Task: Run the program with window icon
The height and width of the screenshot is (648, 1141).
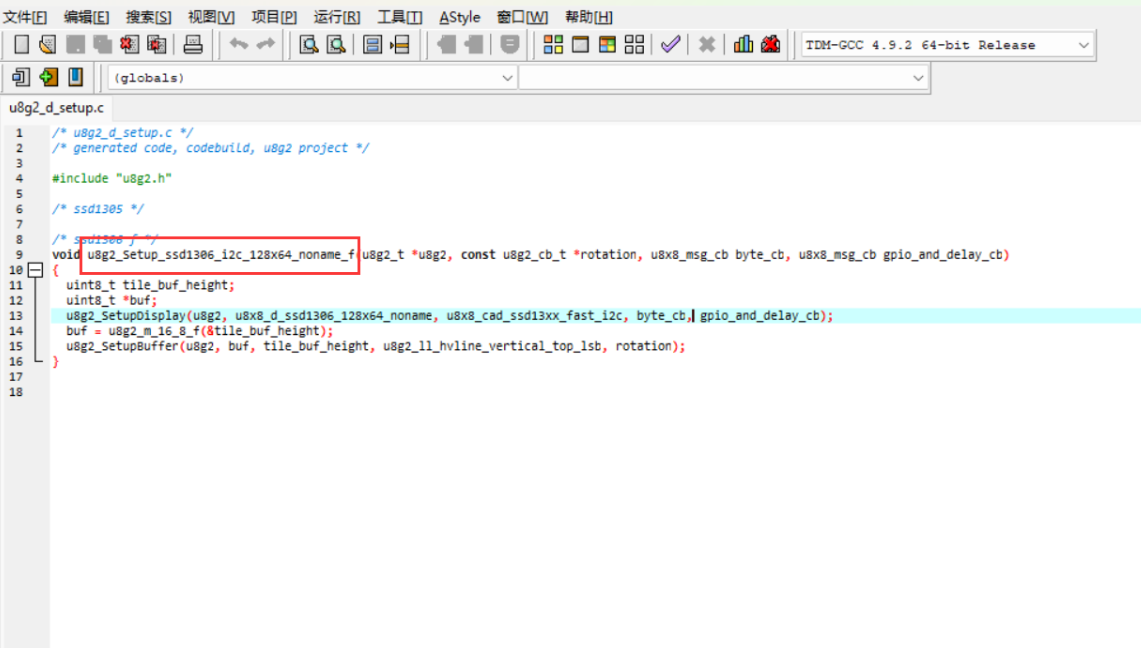Action: pos(580,44)
